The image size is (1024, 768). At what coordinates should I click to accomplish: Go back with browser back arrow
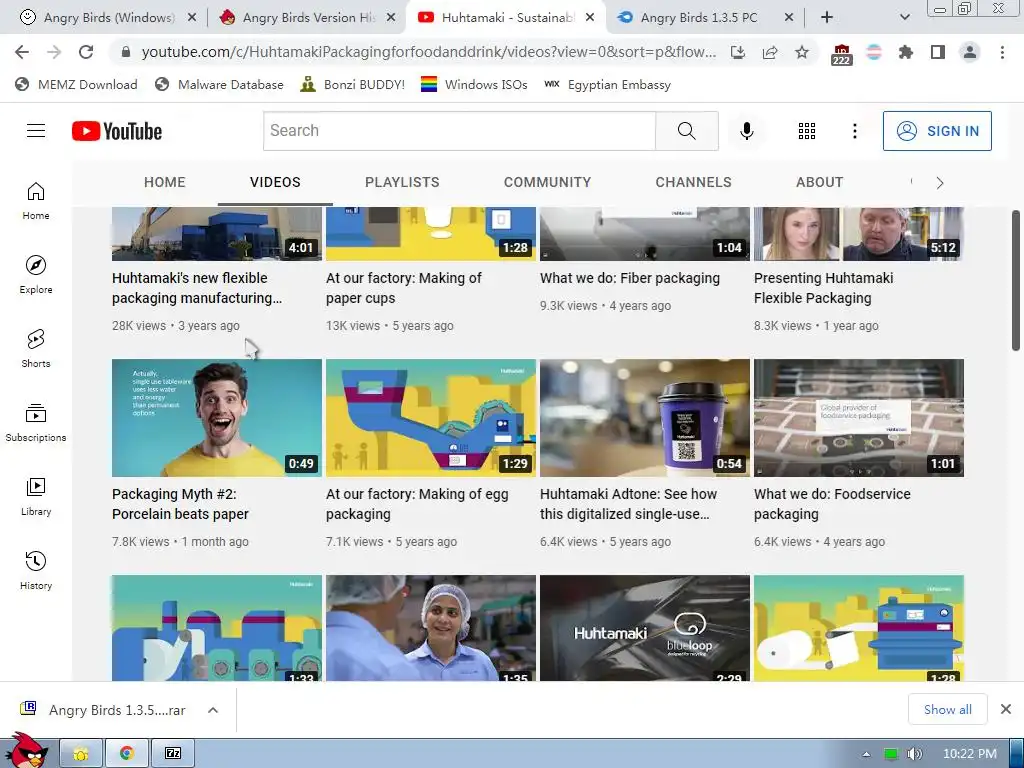pyautogui.click(x=22, y=52)
